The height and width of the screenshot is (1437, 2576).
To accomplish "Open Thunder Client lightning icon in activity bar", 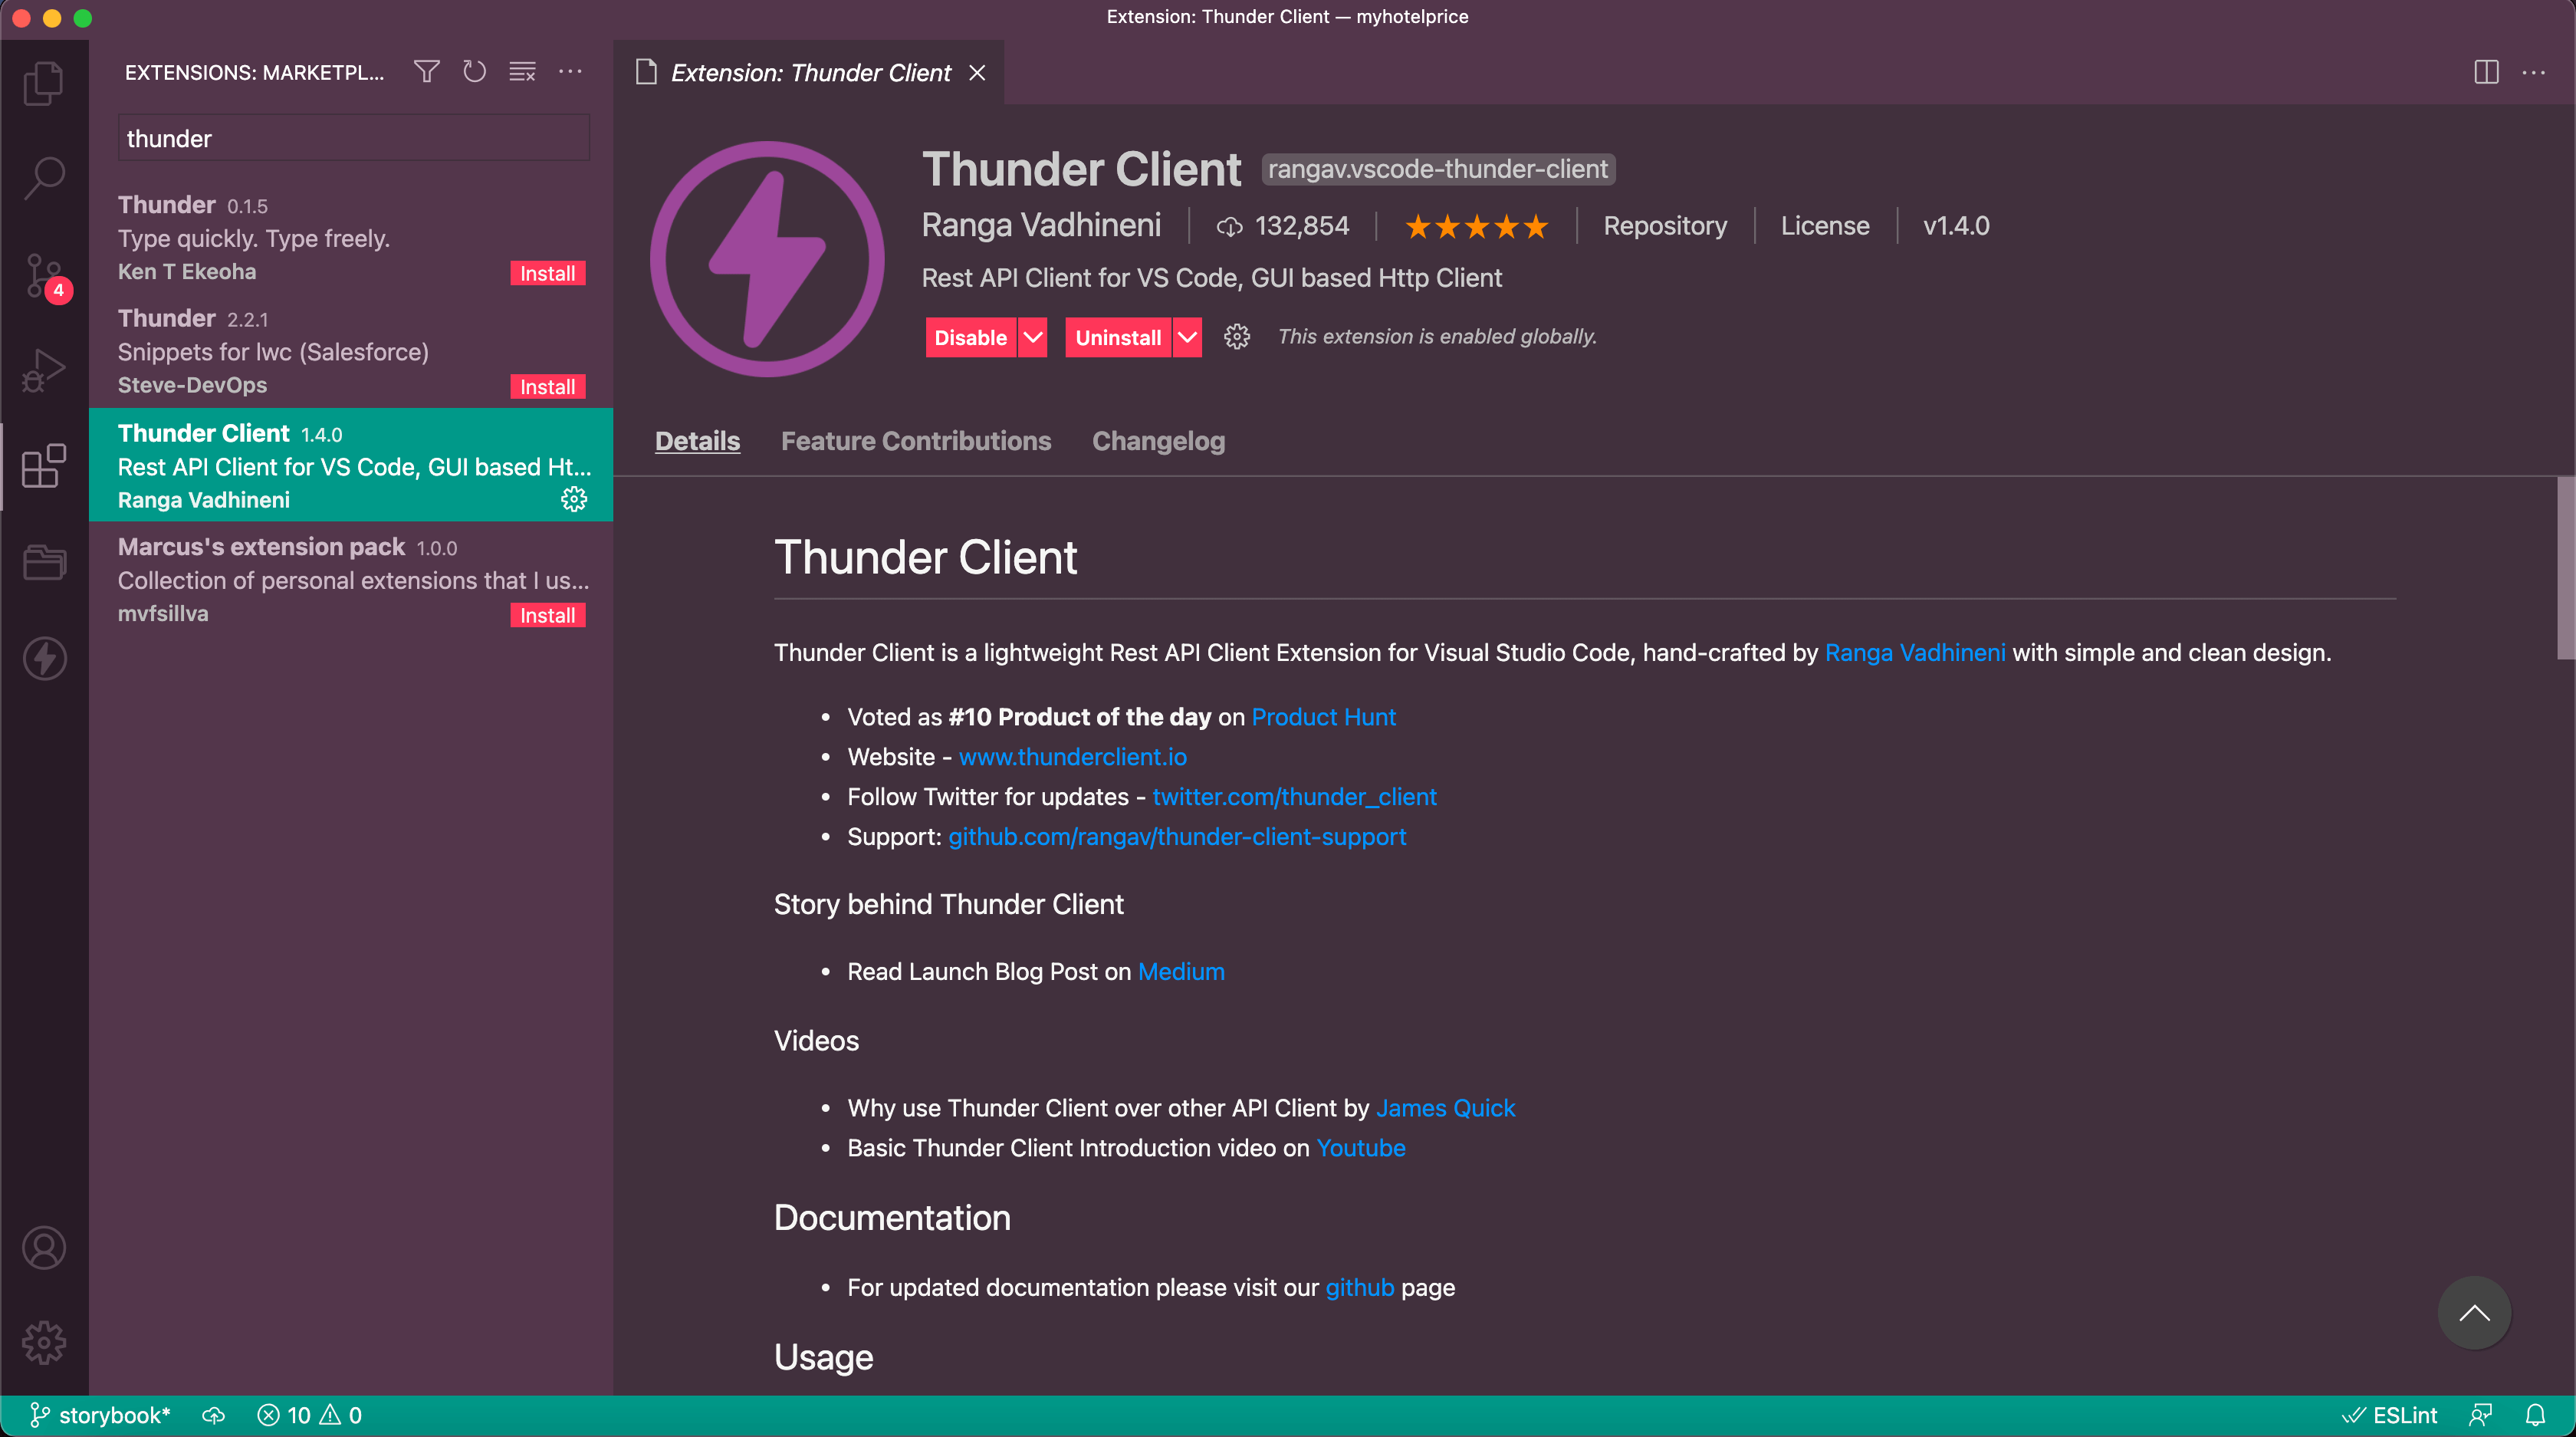I will click(44, 659).
